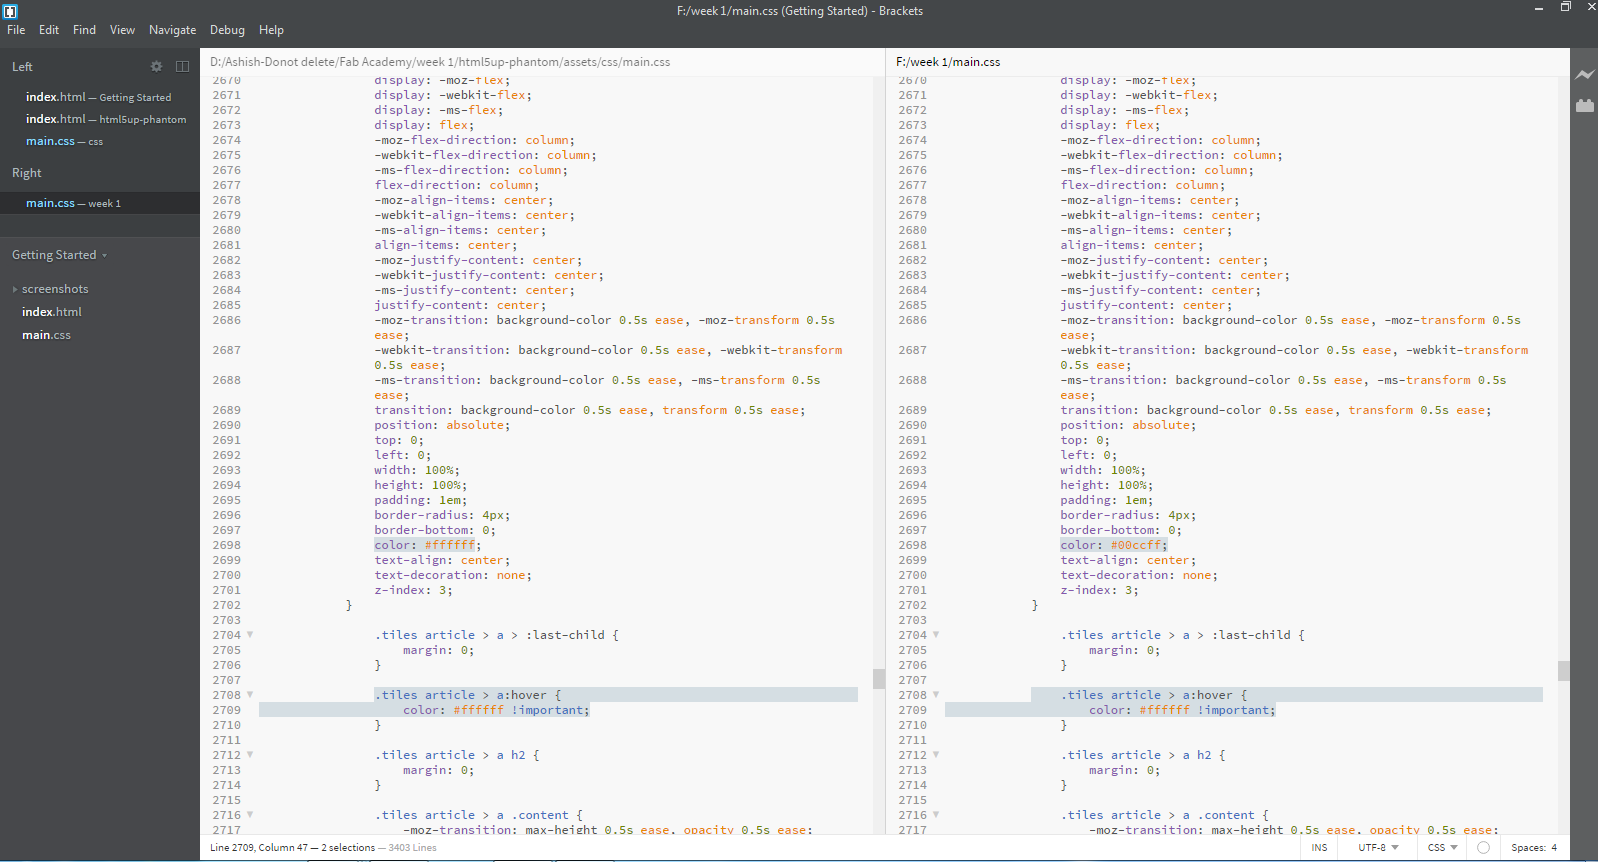The width and height of the screenshot is (1598, 862).
Task: Minimize the Brackets window
Action: (1539, 8)
